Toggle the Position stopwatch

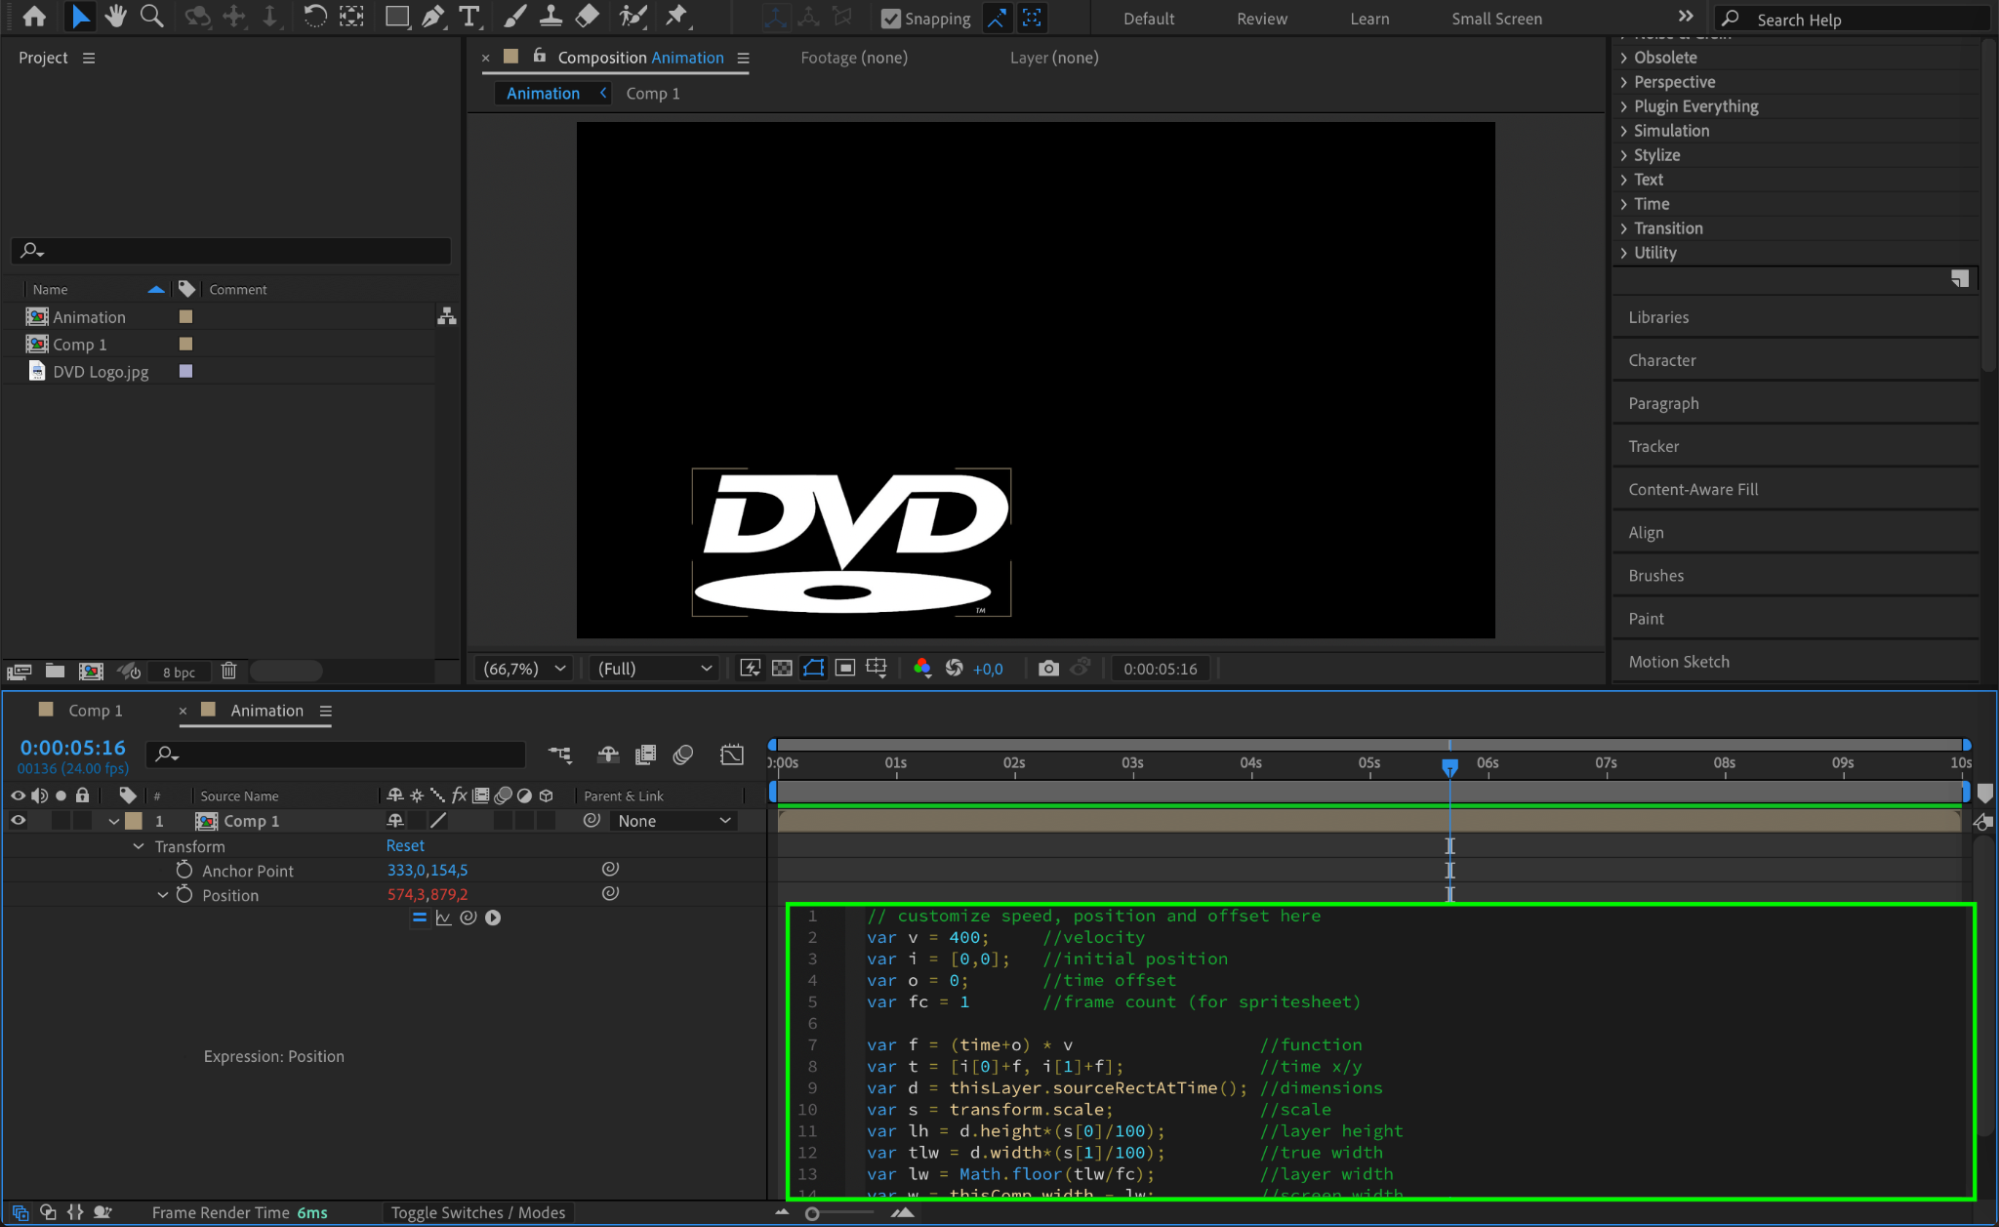184,895
